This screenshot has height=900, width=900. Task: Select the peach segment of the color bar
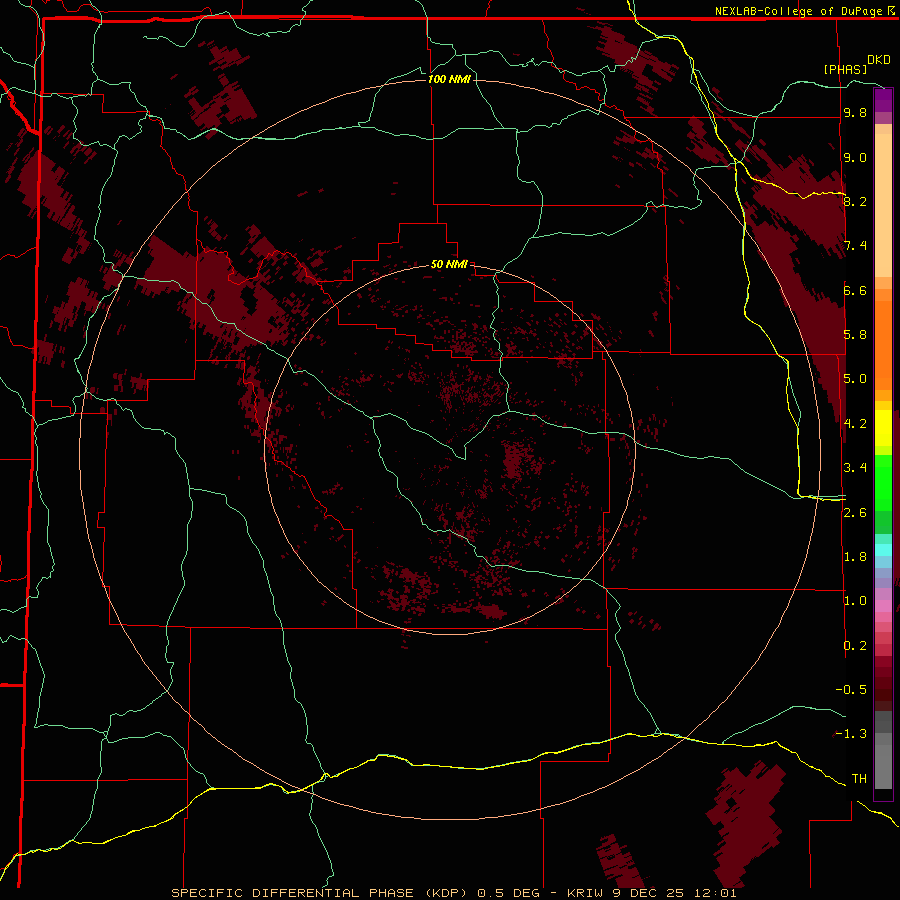883,205
